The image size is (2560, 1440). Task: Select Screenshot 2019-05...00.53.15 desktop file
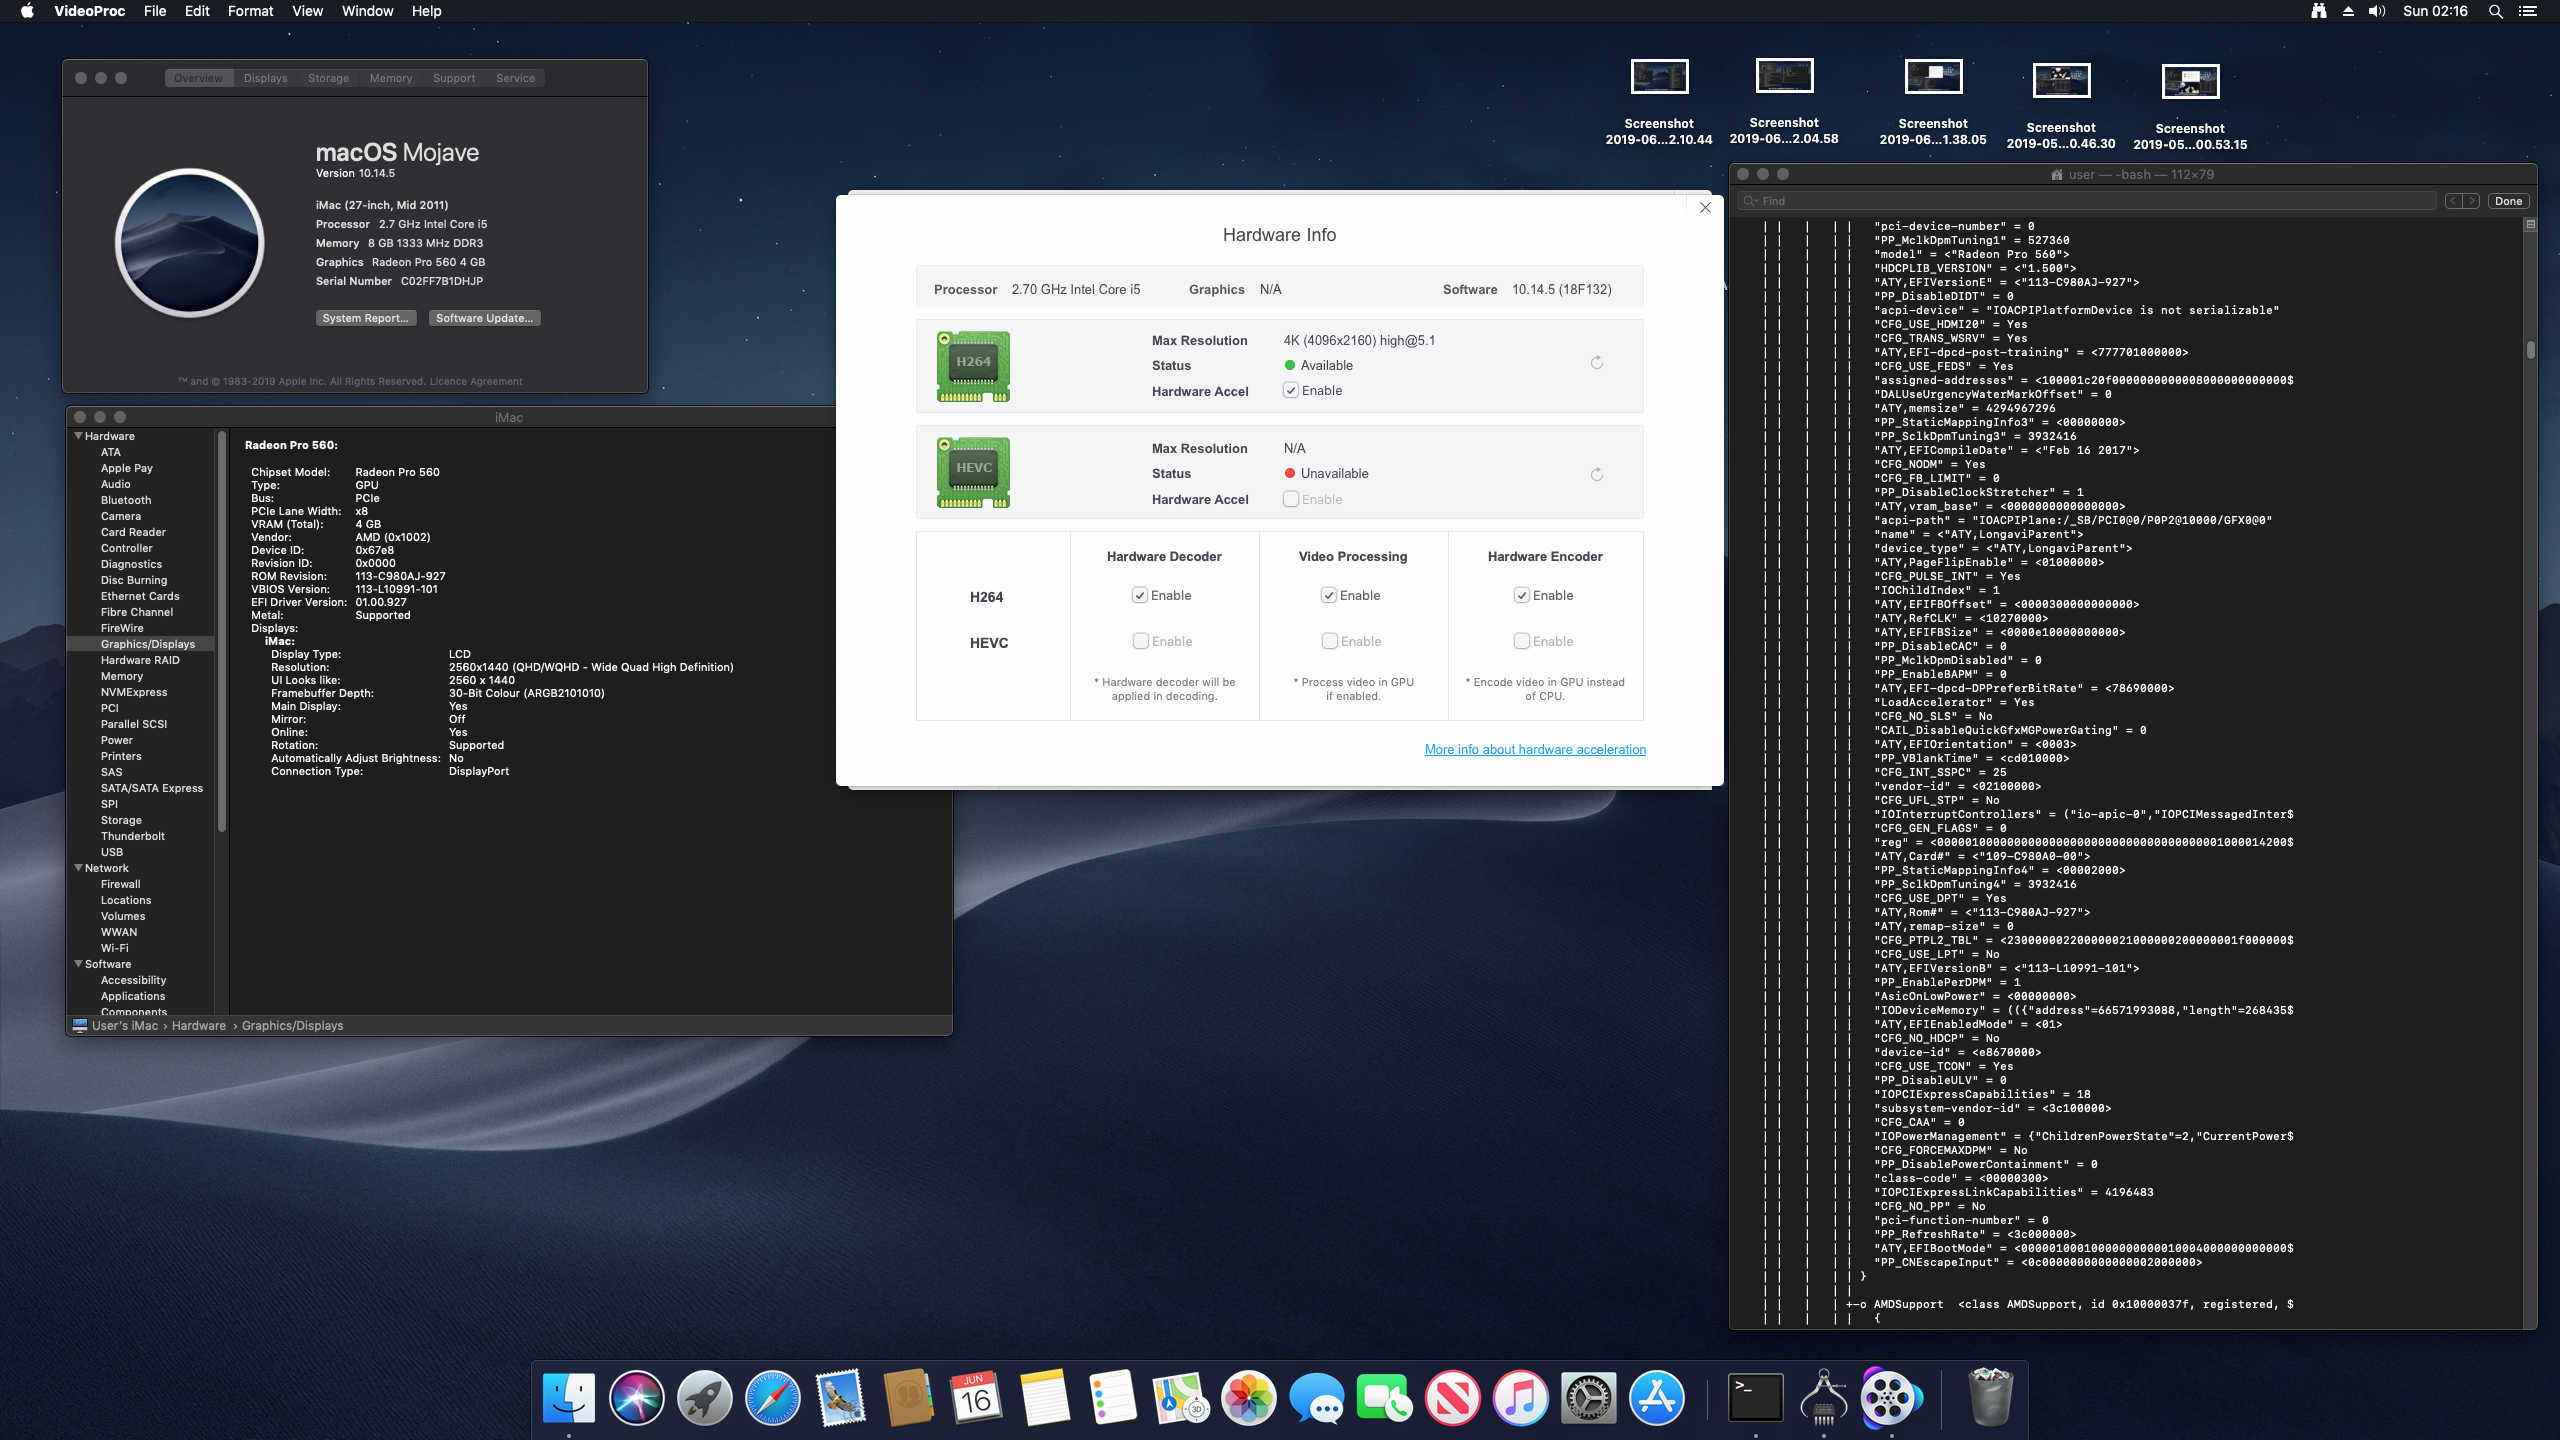point(2190,107)
